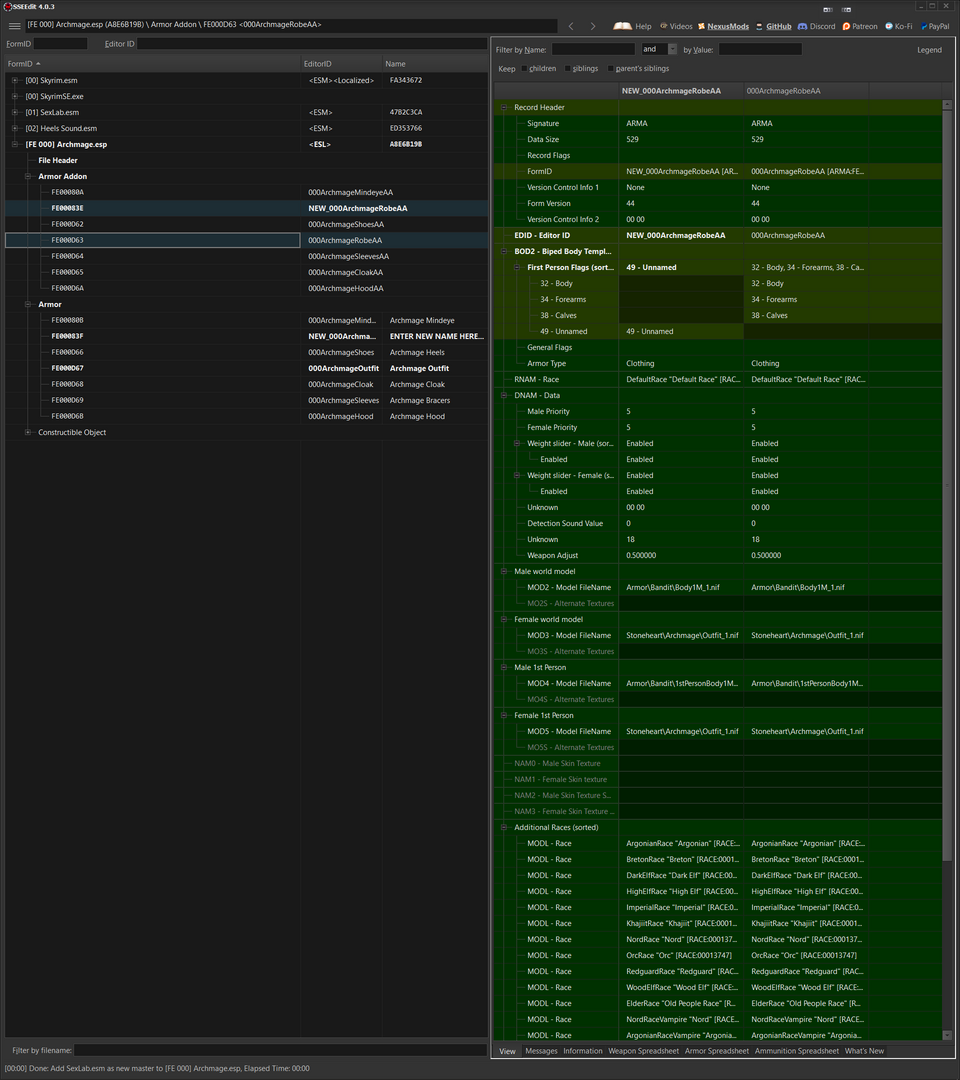Click the record view vertical scrollbar thumb
This screenshot has width=960, height=1080.
click(947, 485)
